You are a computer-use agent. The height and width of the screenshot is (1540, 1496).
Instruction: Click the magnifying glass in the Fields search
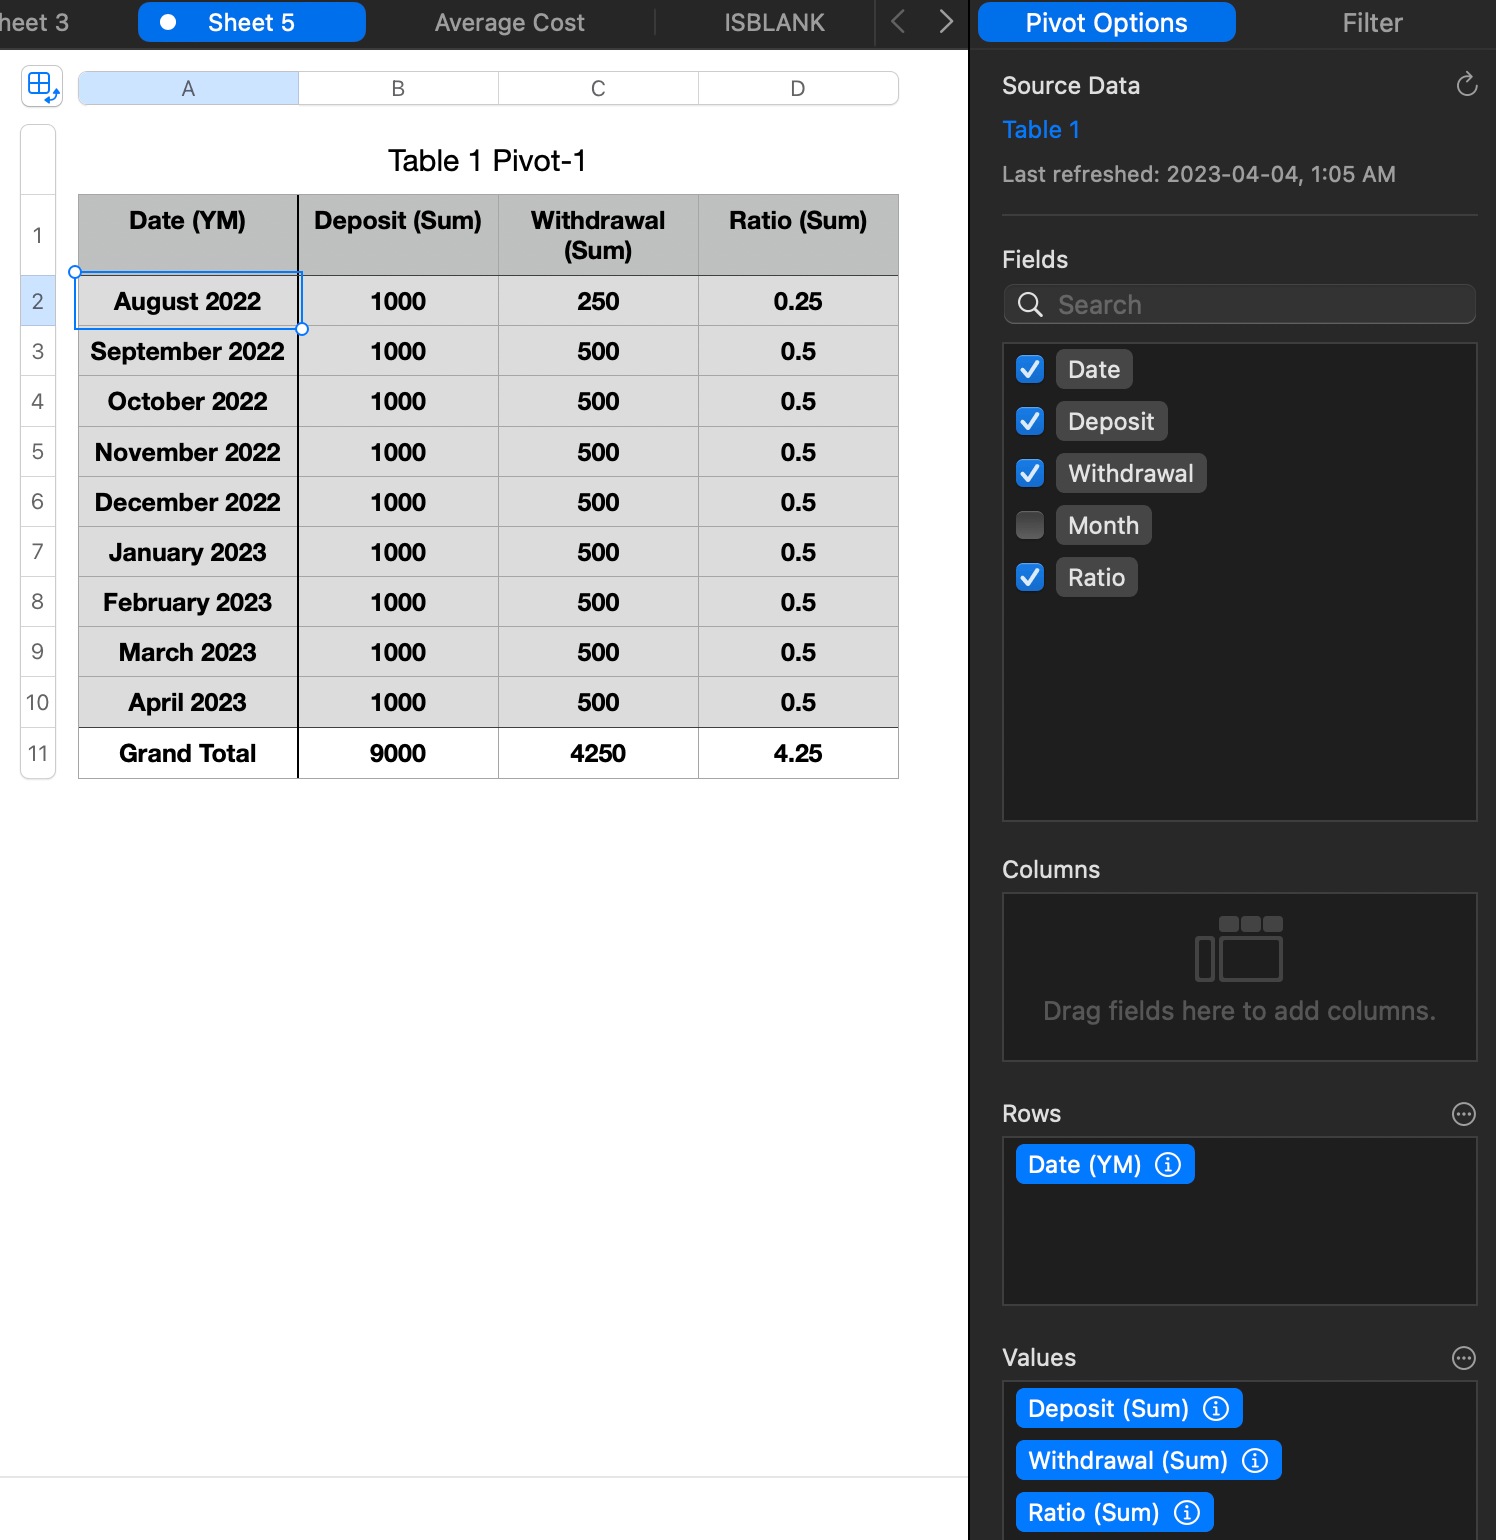point(1030,304)
